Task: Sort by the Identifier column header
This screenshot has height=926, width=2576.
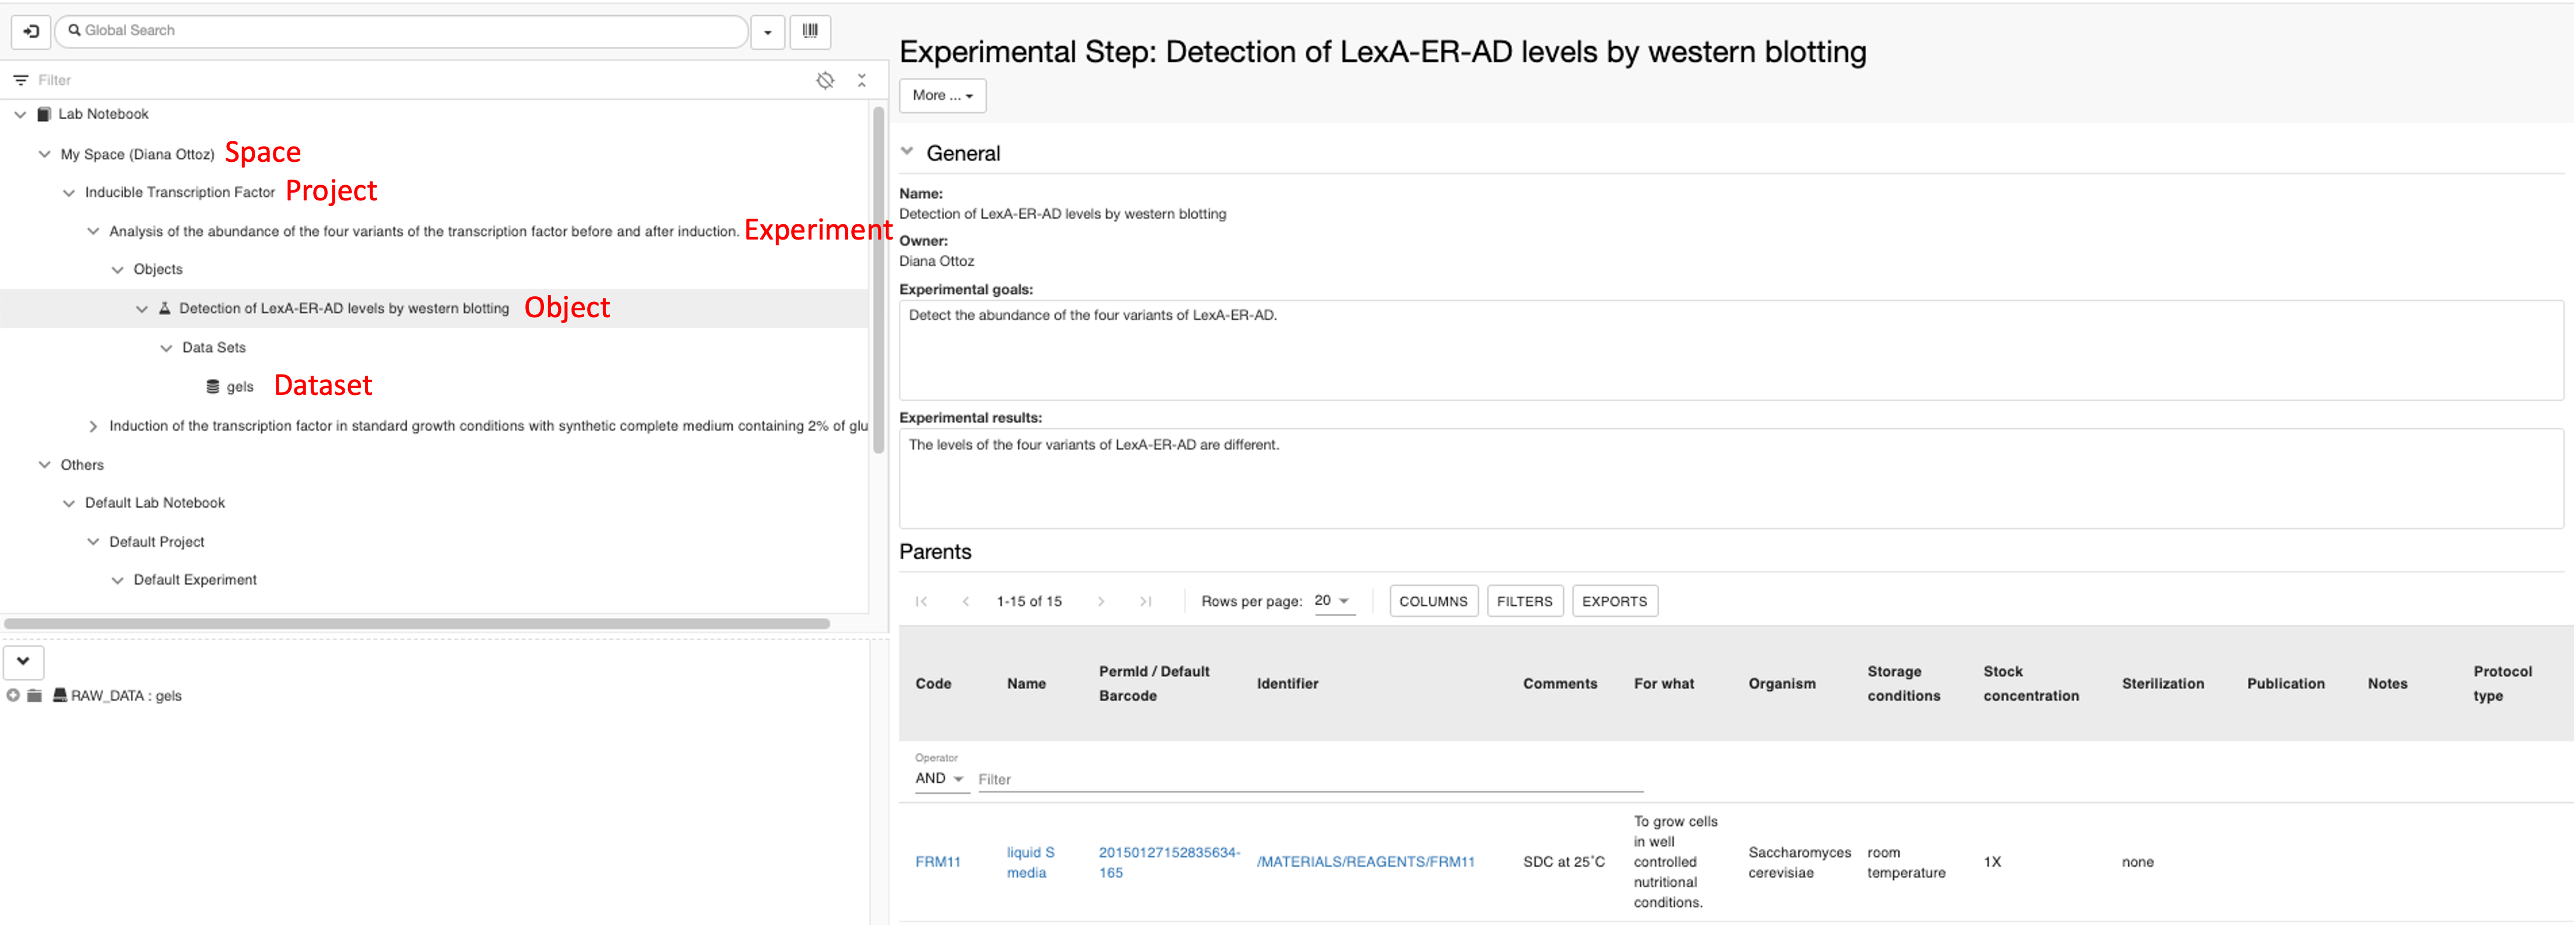Action: click(x=1287, y=684)
